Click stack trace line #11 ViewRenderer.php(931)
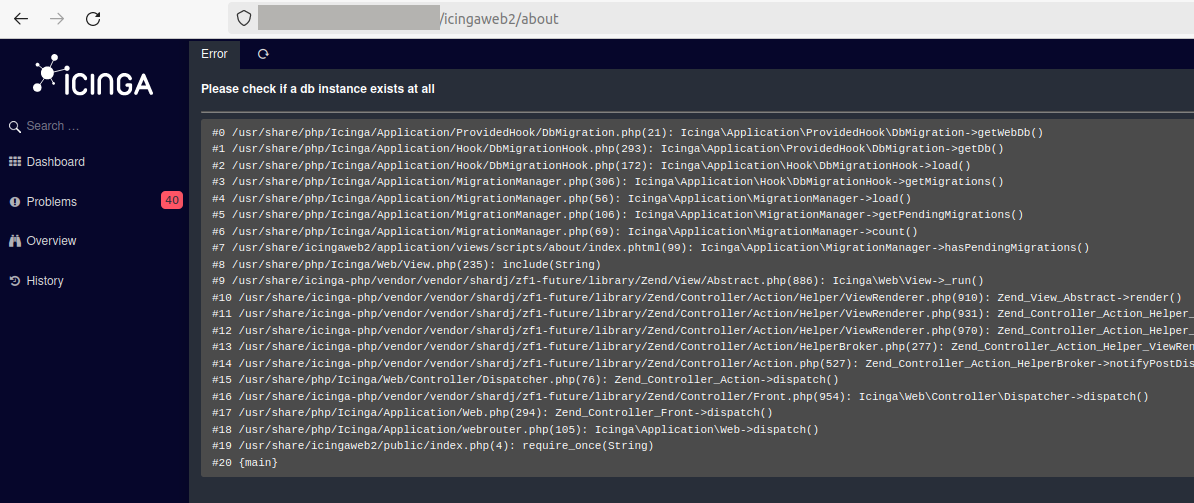This screenshot has height=503, width=1194. (x=703, y=314)
